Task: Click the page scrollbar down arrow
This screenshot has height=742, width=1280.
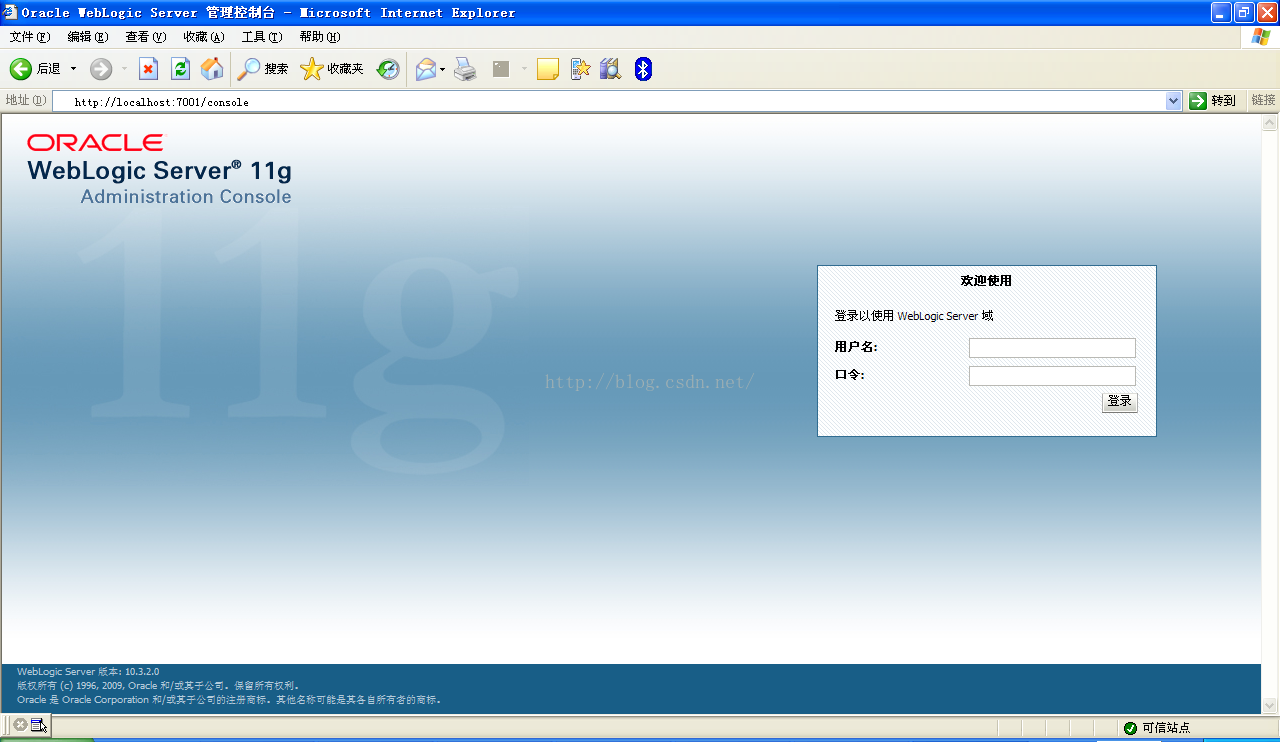Action: tap(1270, 705)
